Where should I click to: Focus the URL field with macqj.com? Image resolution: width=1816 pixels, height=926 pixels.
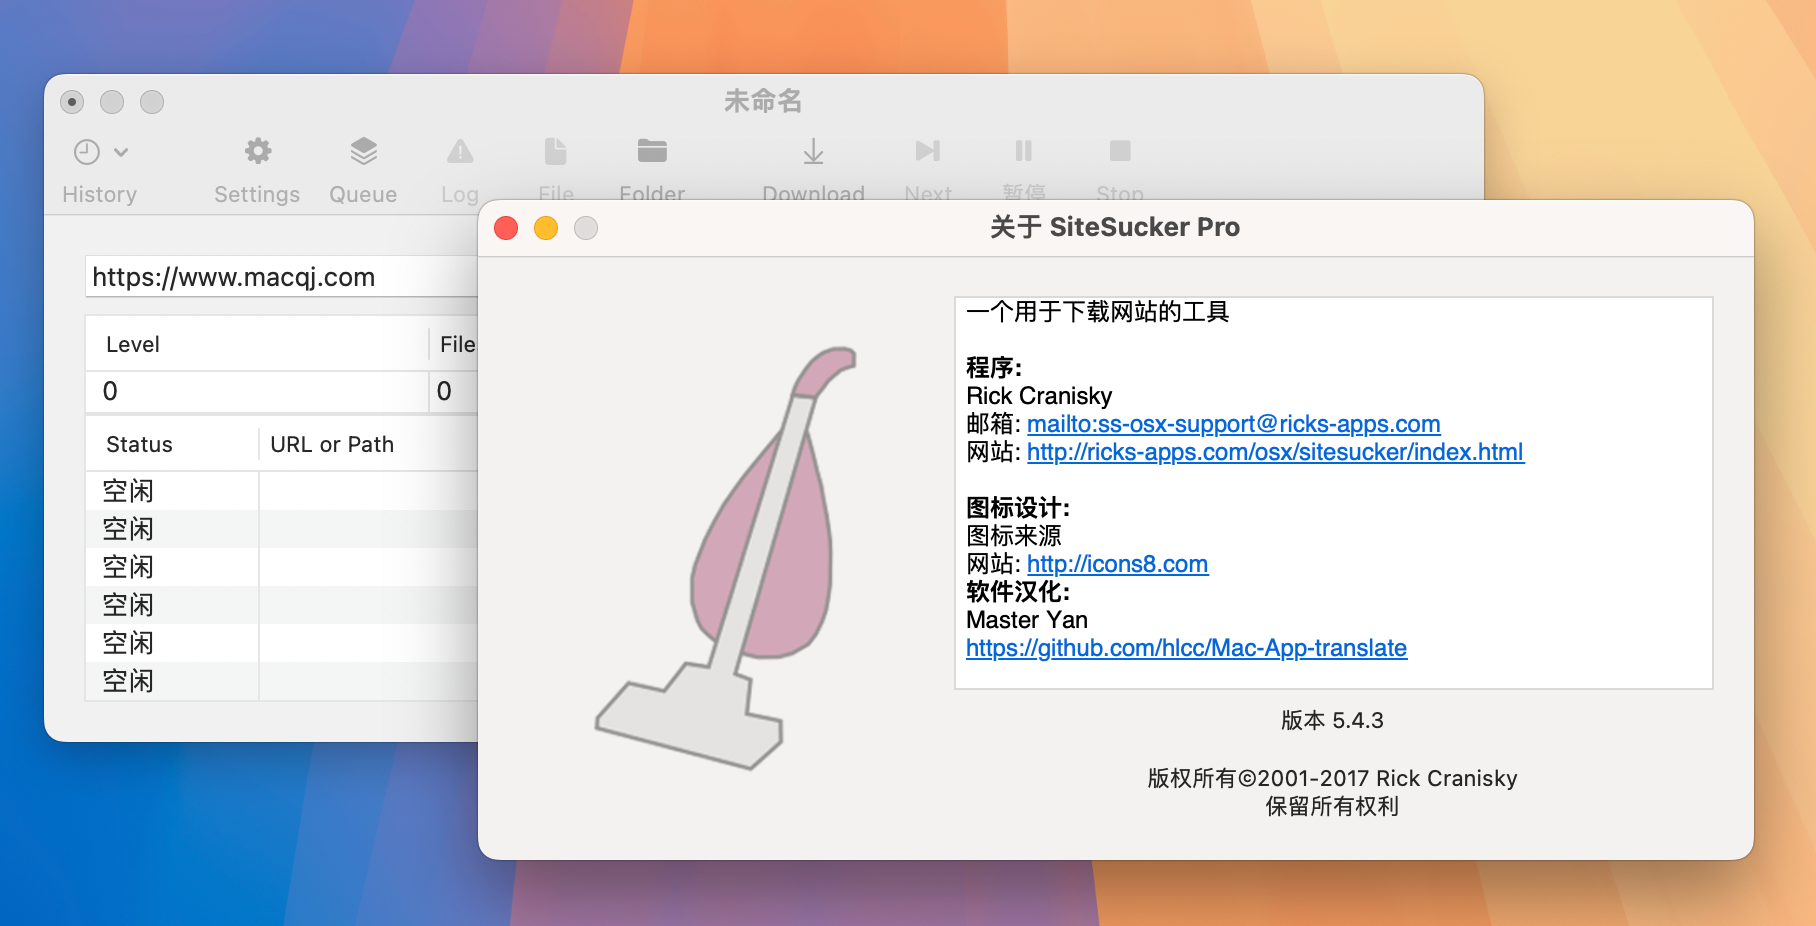pos(283,277)
